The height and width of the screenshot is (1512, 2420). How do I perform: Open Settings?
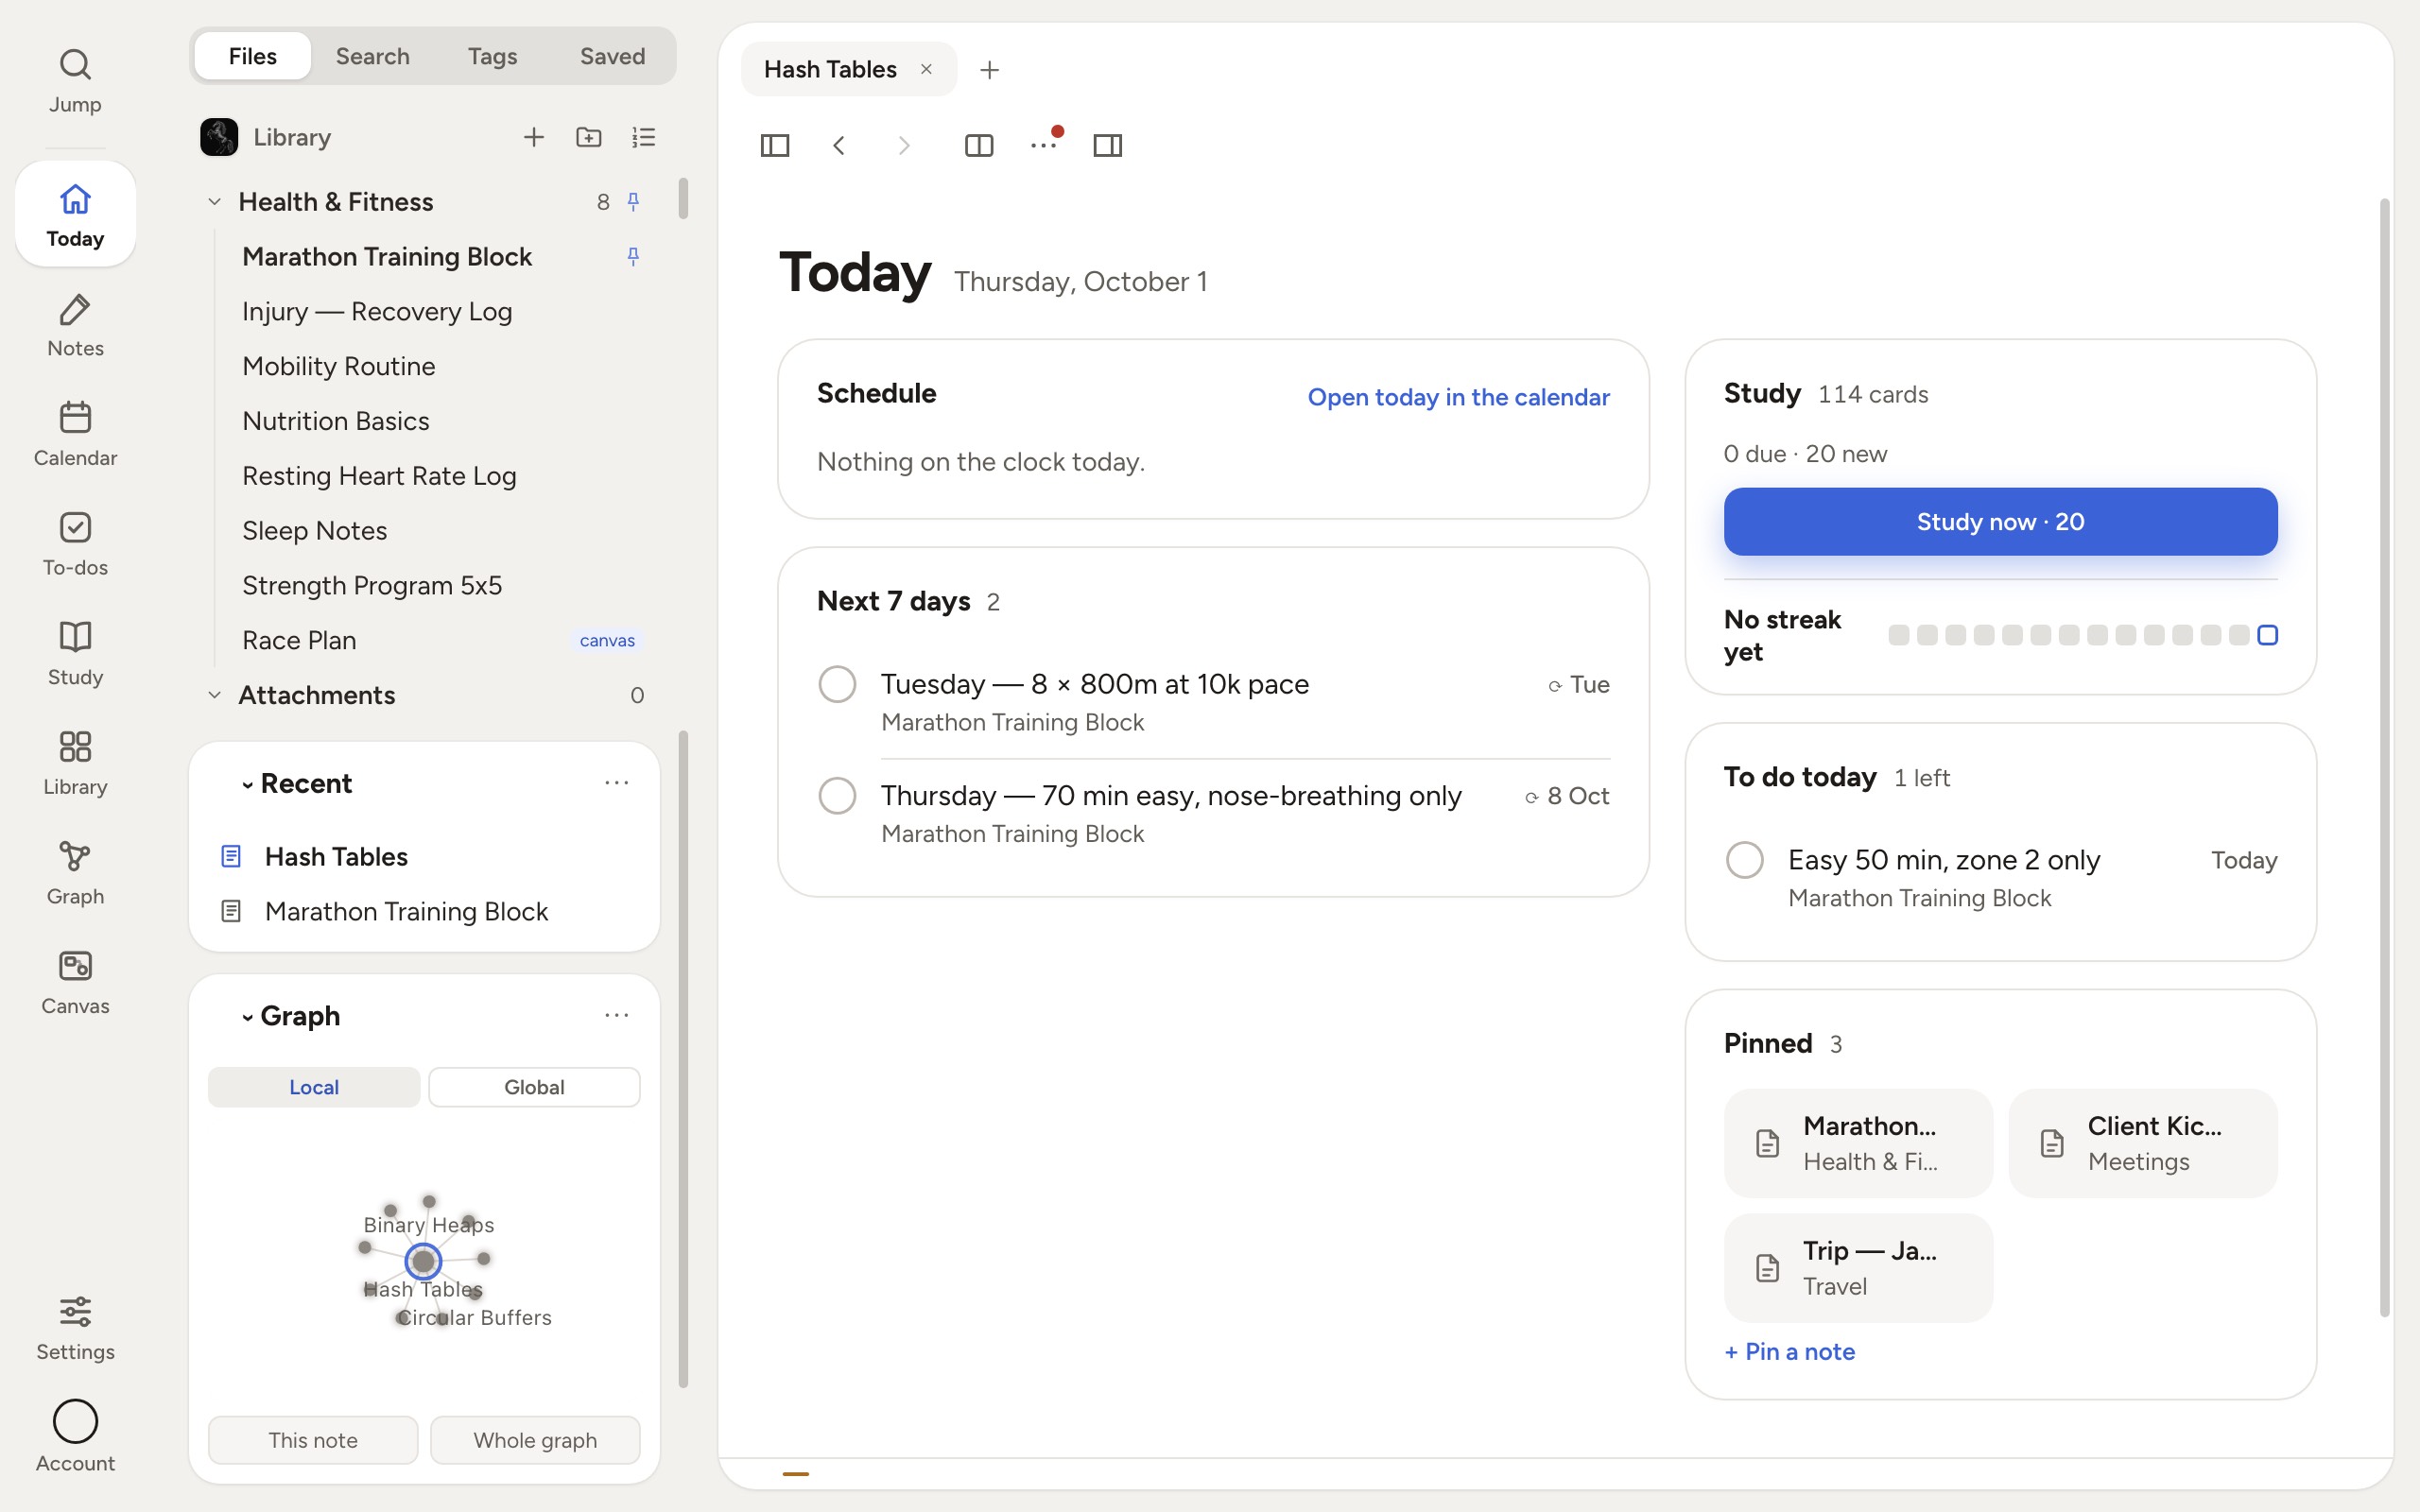coord(75,1328)
